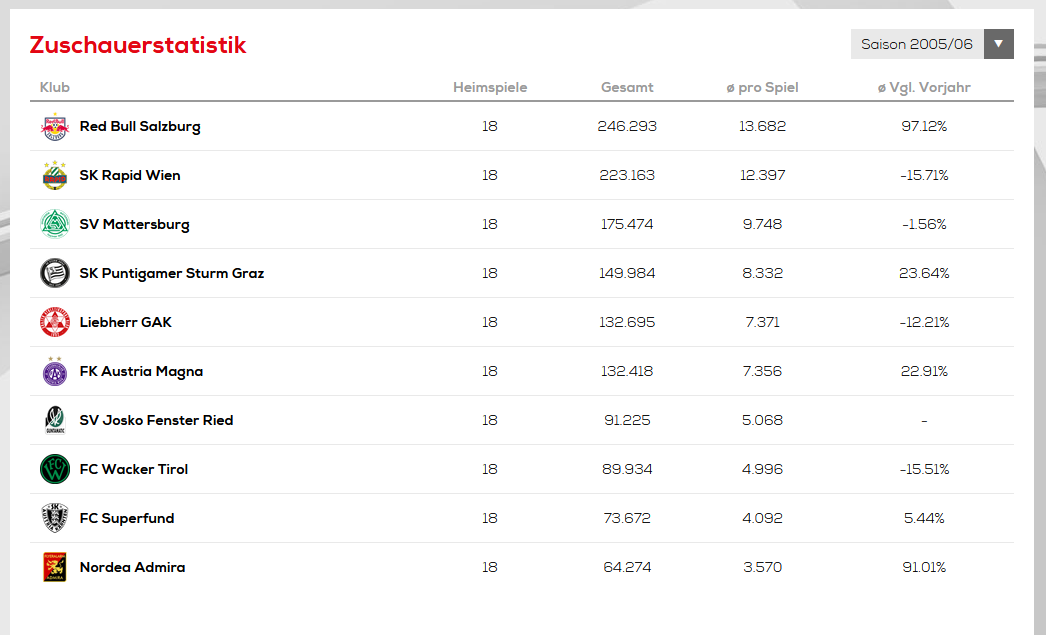Open the FC Superfund club link

(x=127, y=518)
